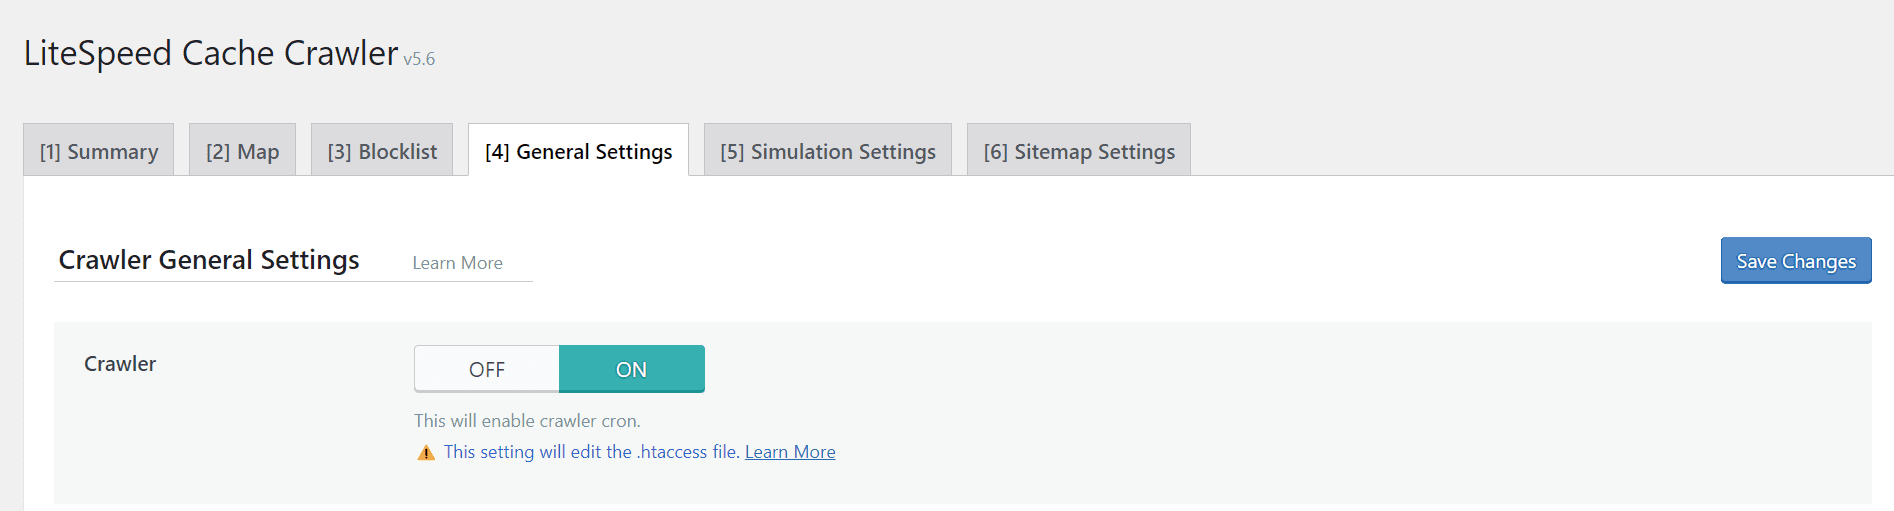Click blank tab bar area after Sitemap Settings
This screenshot has height=511, width=1894.
coord(1500,150)
